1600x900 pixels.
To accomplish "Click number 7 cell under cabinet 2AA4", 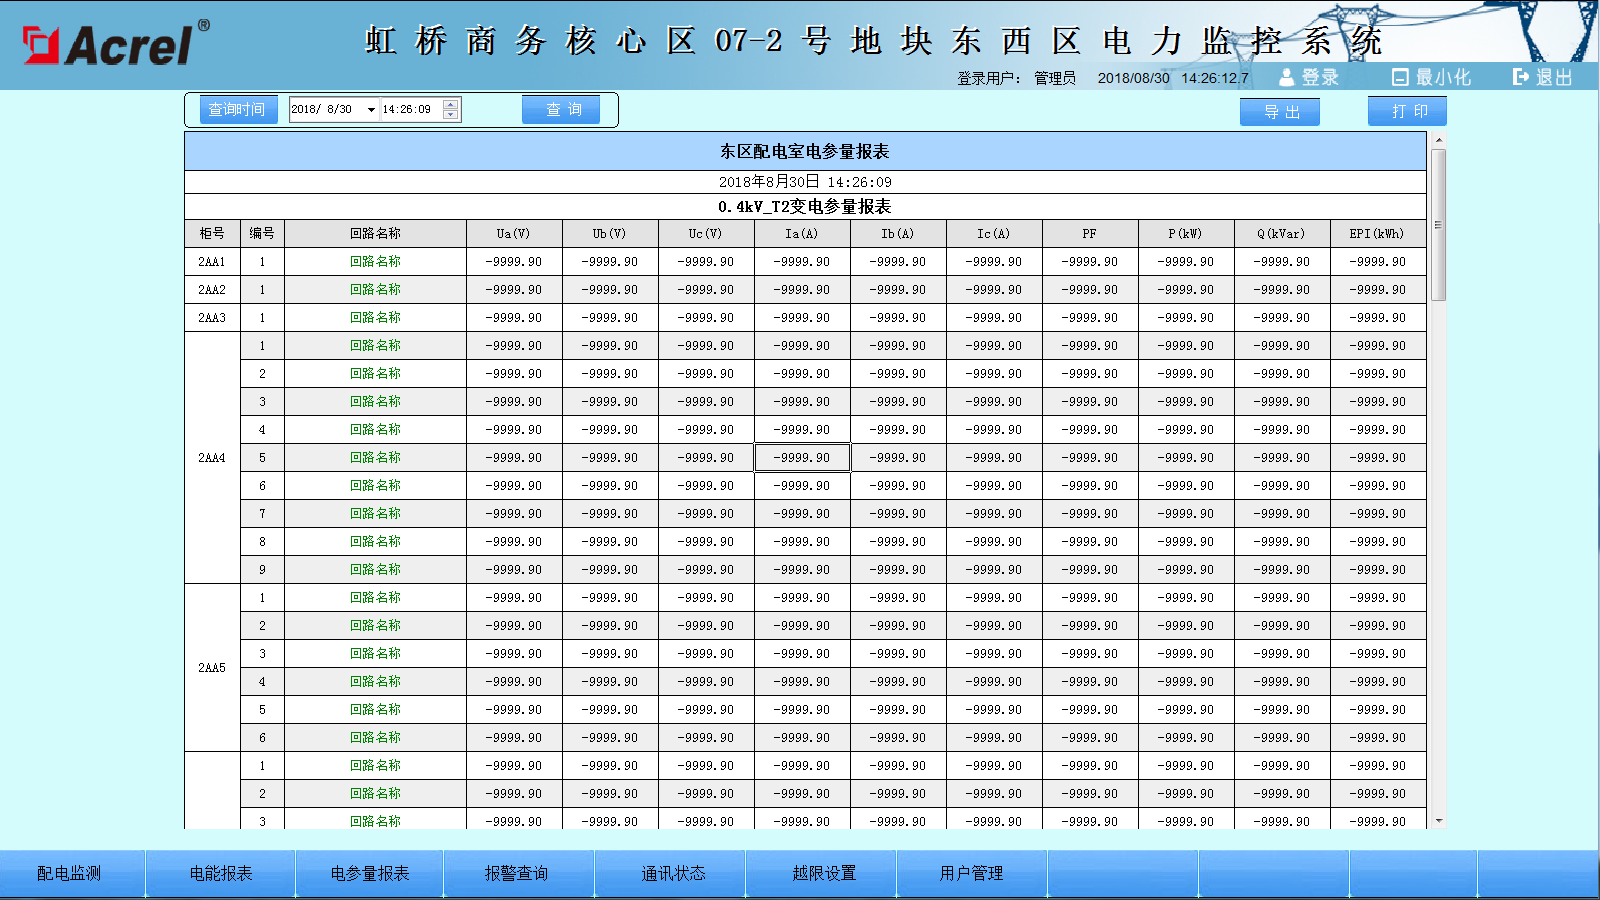I will (x=262, y=514).
